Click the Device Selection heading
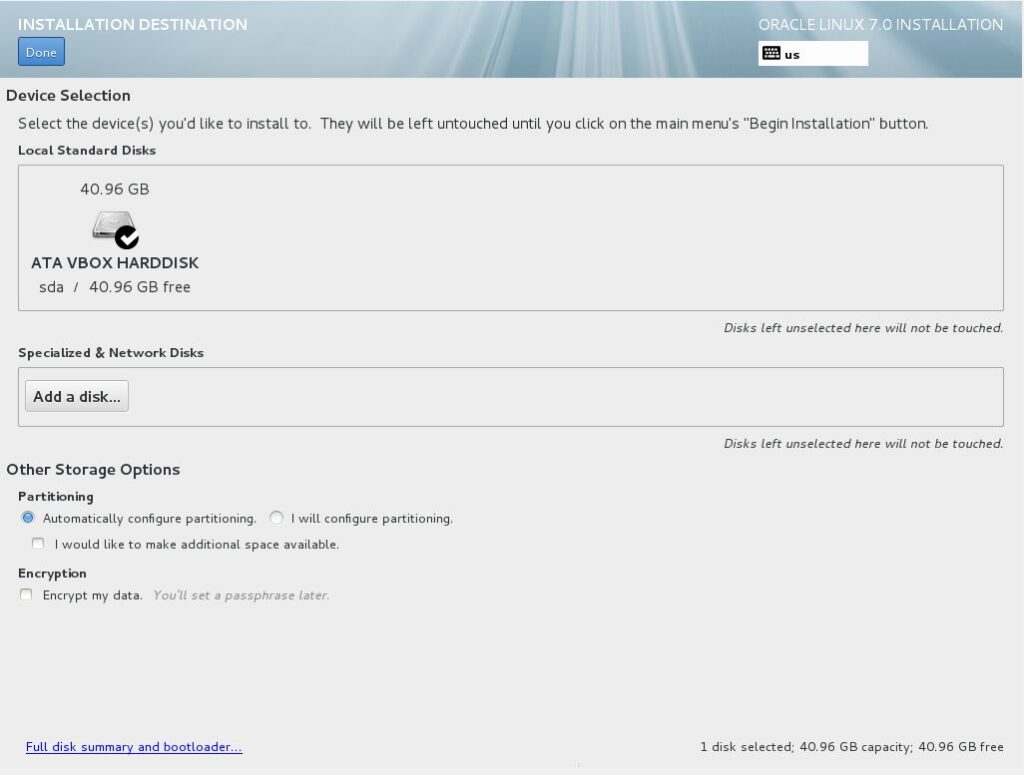 [69, 95]
